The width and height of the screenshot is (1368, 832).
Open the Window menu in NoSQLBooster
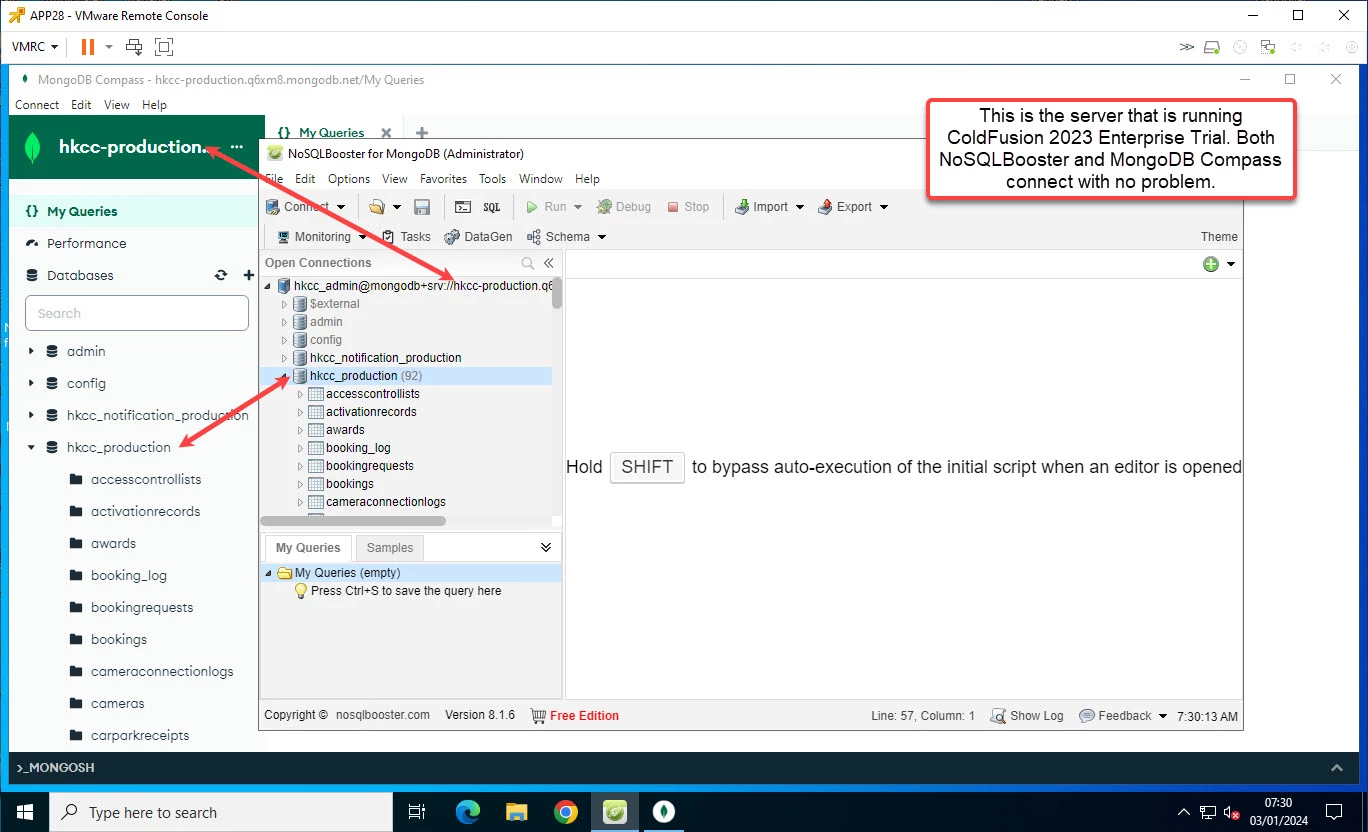pos(540,179)
